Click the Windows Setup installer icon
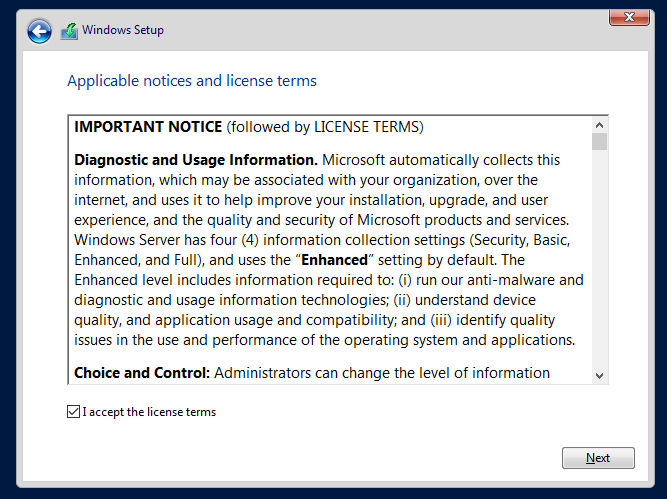Viewport: 667px width, 499px height. [x=69, y=31]
